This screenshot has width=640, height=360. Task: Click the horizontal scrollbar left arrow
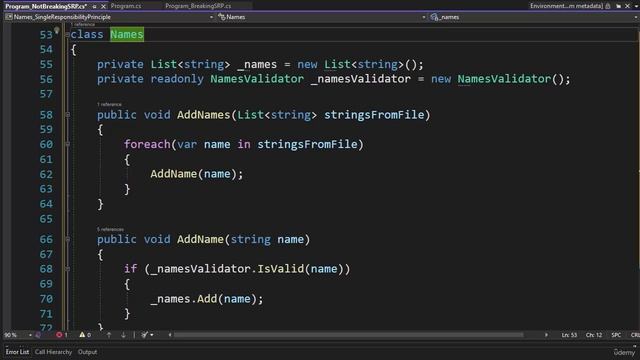[170, 335]
